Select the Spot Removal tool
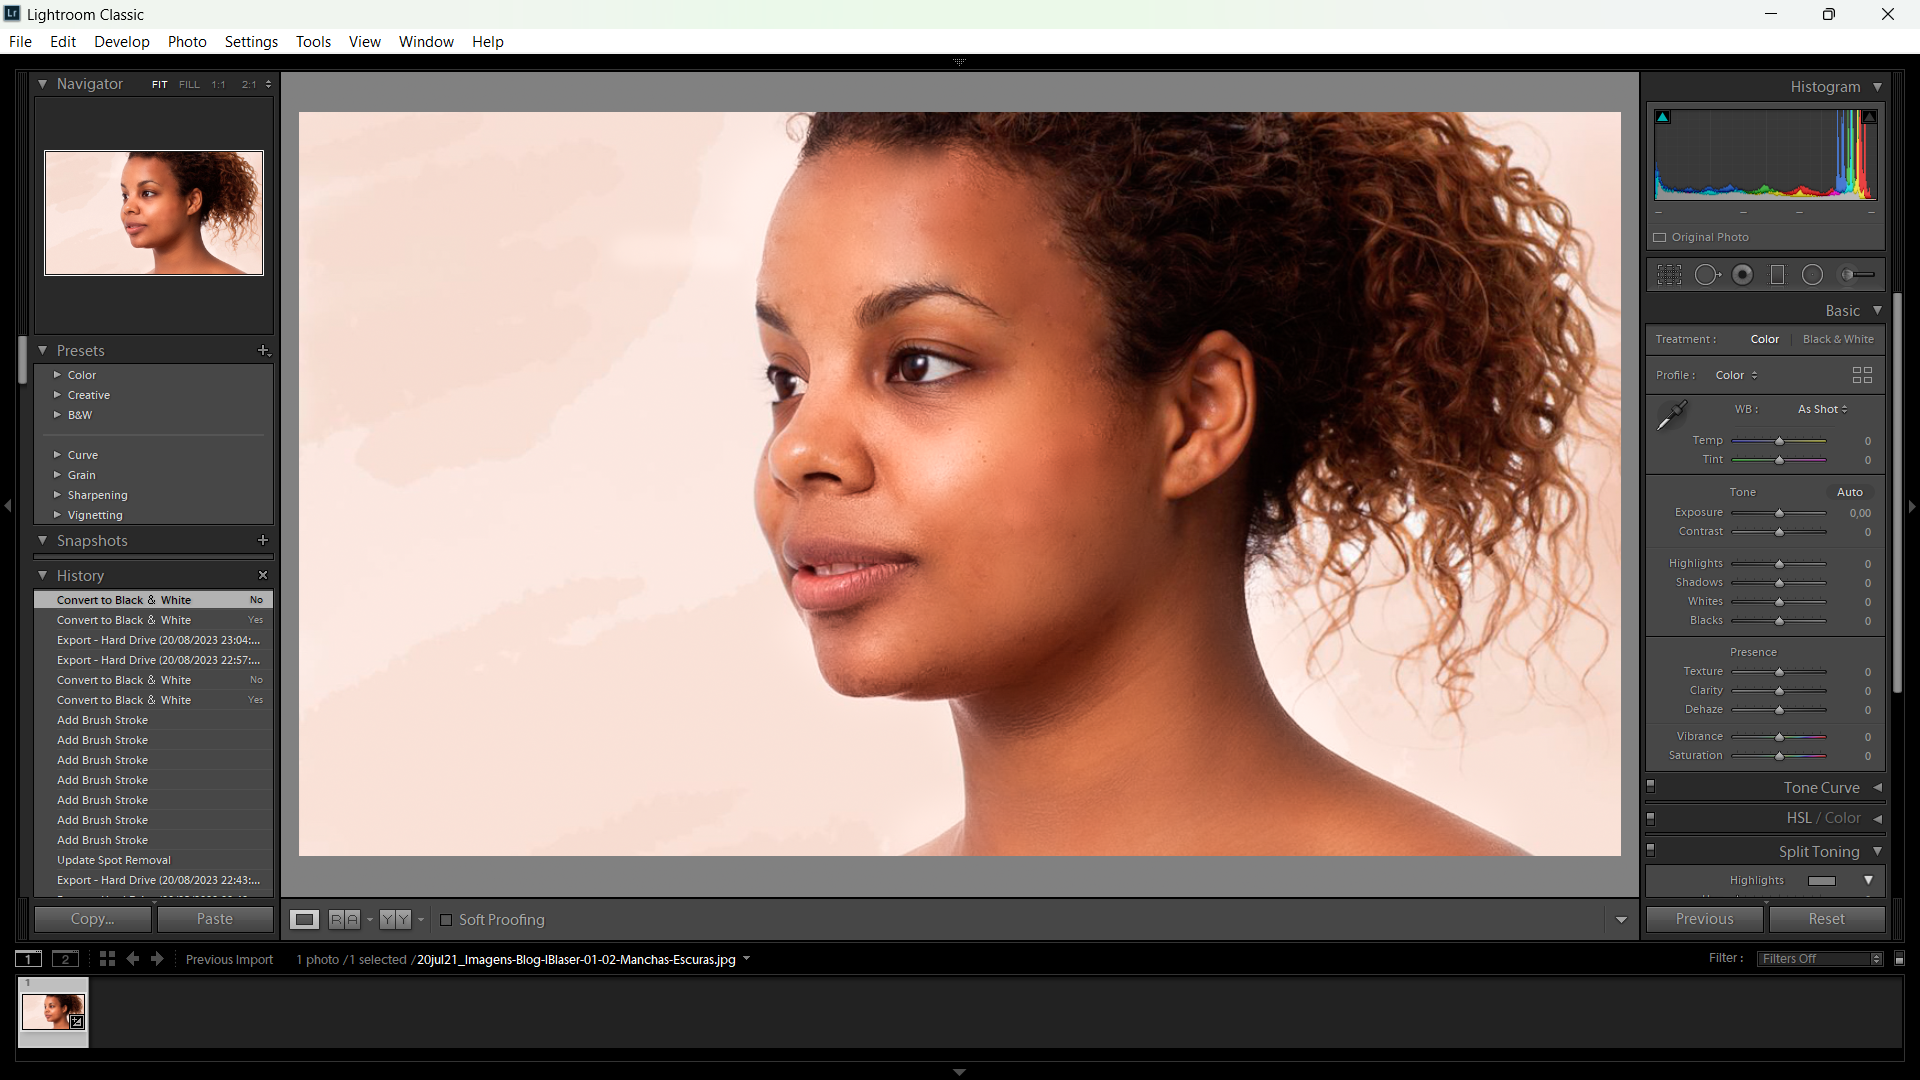Screen dimensions: 1920x1080 [x=1707, y=275]
